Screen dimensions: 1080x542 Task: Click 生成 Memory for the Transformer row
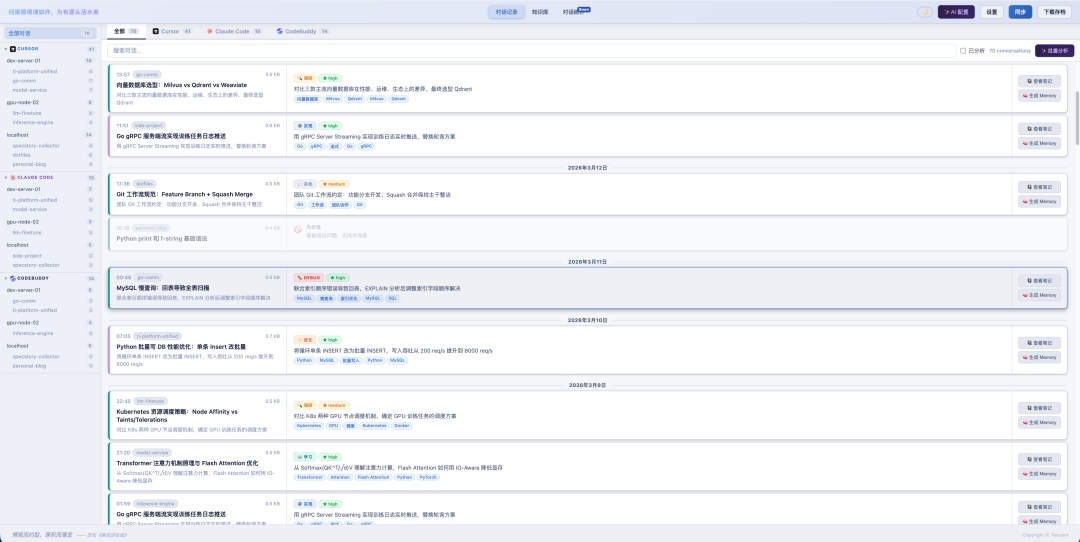1039,474
